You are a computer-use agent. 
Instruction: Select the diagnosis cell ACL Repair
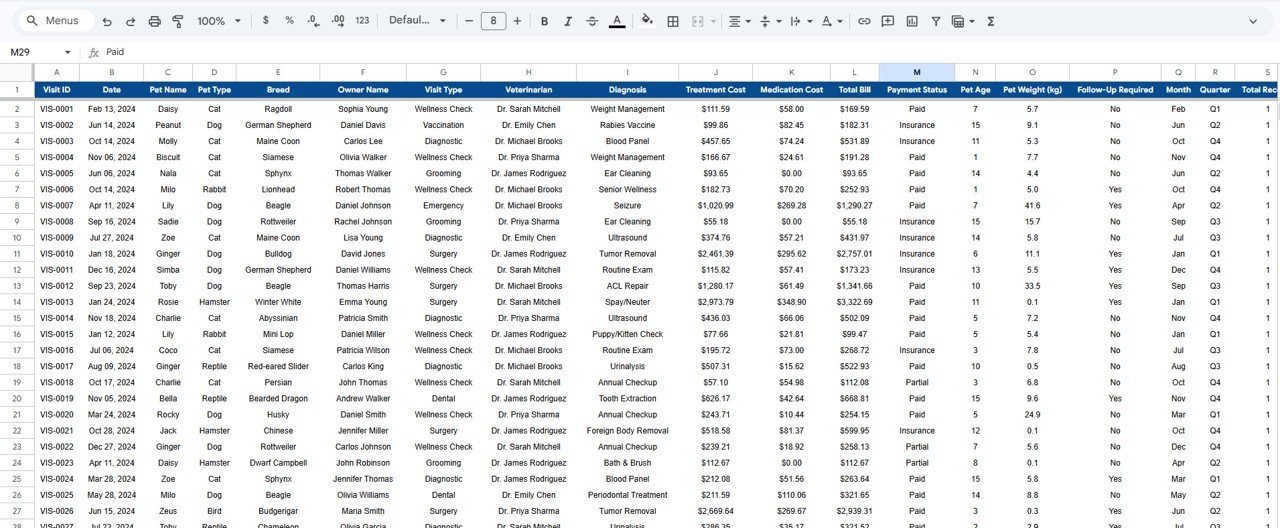coord(628,286)
